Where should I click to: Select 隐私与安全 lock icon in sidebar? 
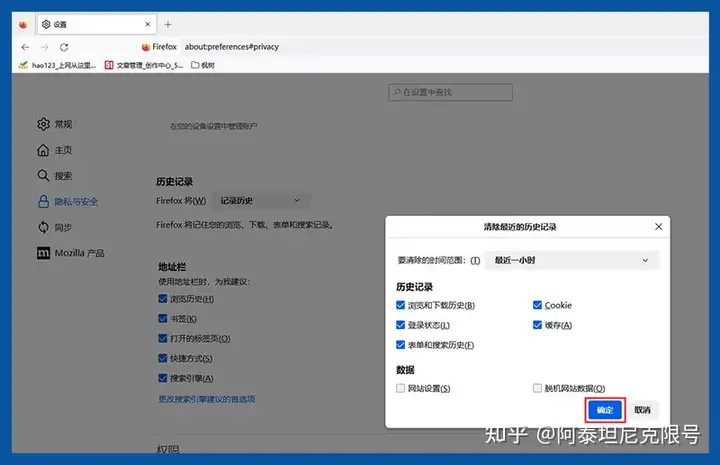click(43, 202)
